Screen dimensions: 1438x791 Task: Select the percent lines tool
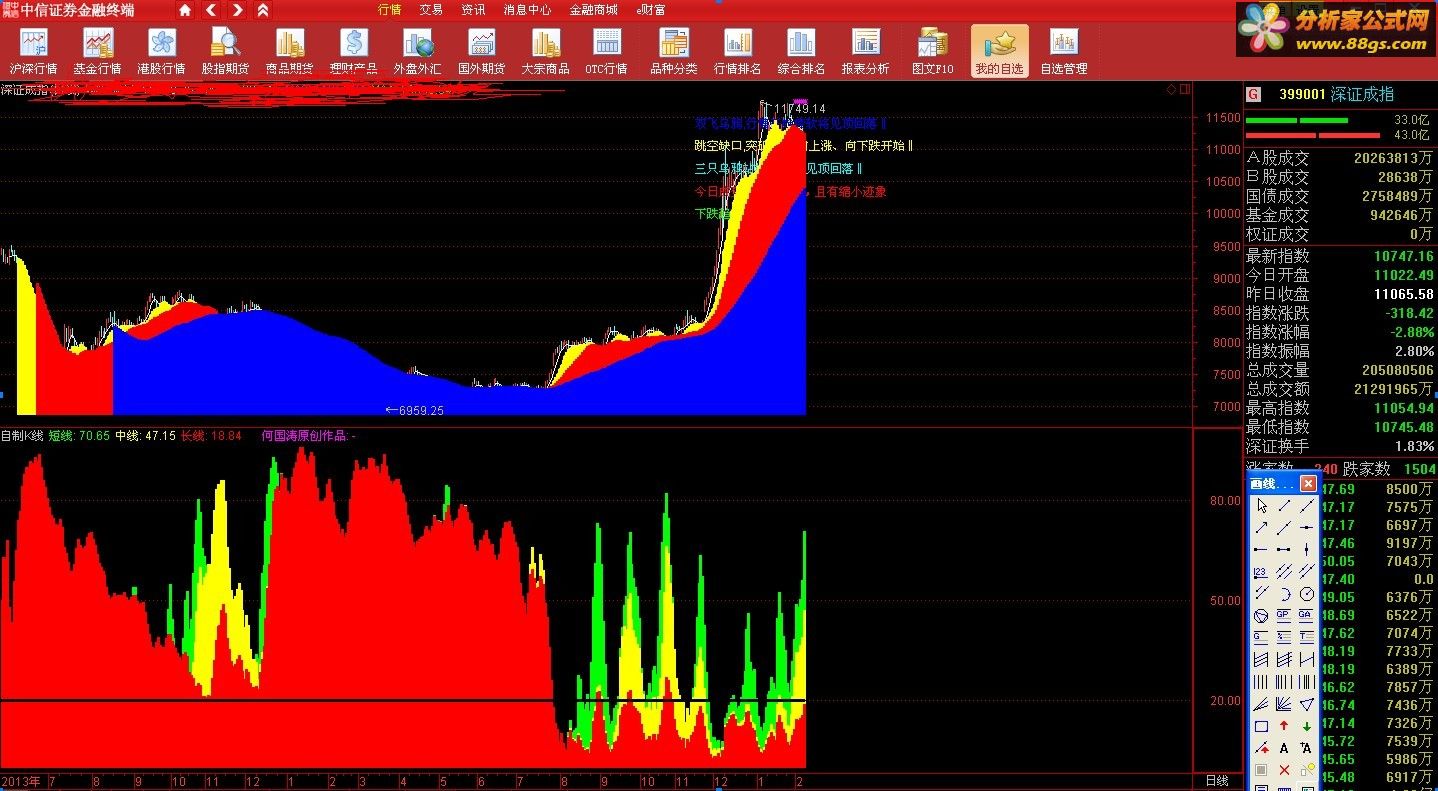click(1284, 636)
